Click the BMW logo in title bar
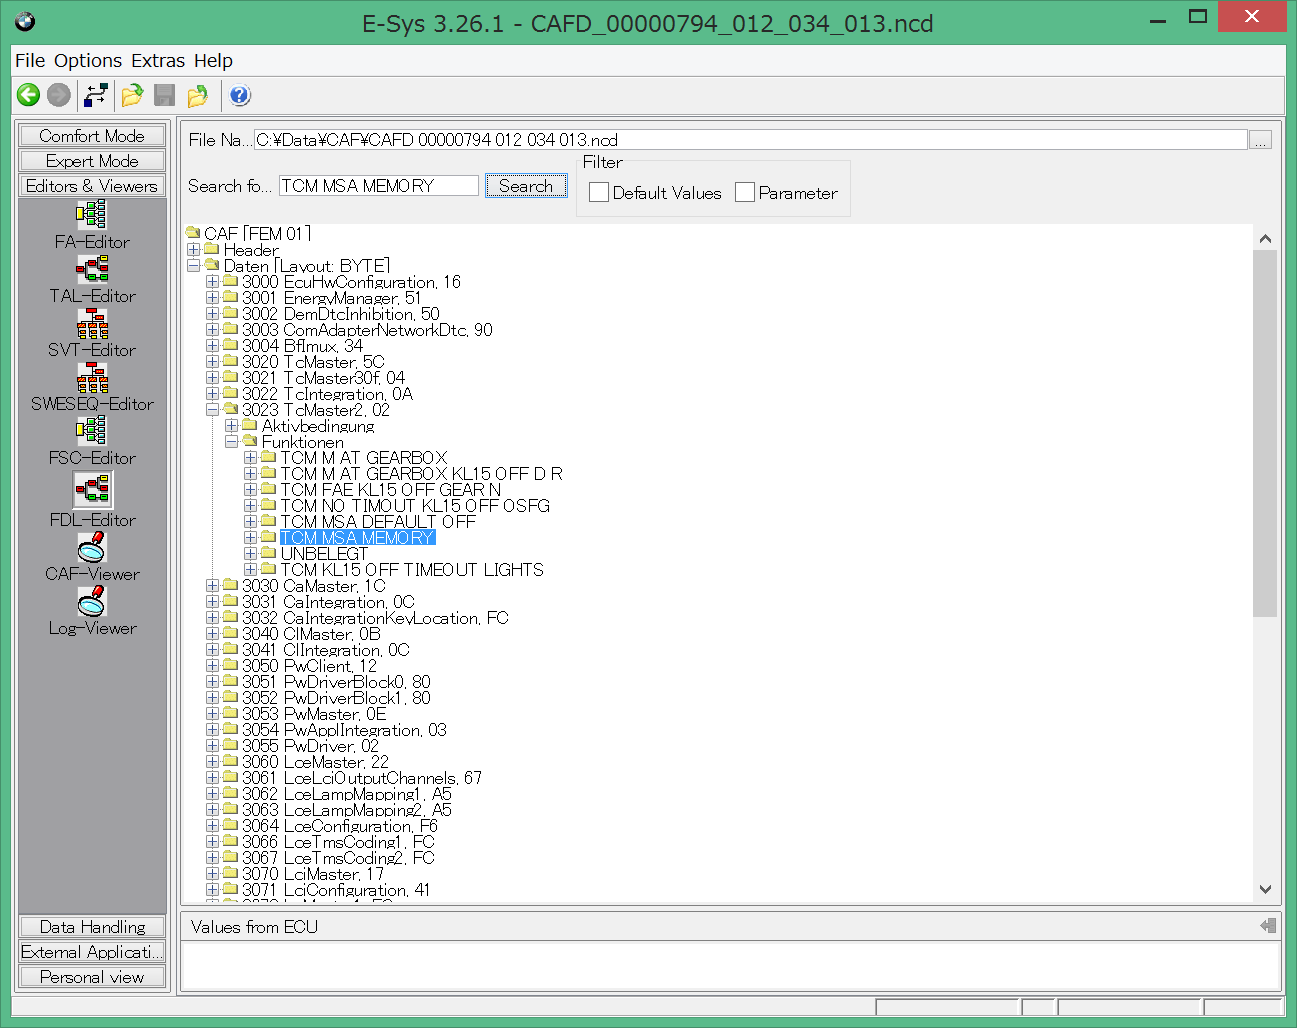The image size is (1297, 1028). click(26, 22)
